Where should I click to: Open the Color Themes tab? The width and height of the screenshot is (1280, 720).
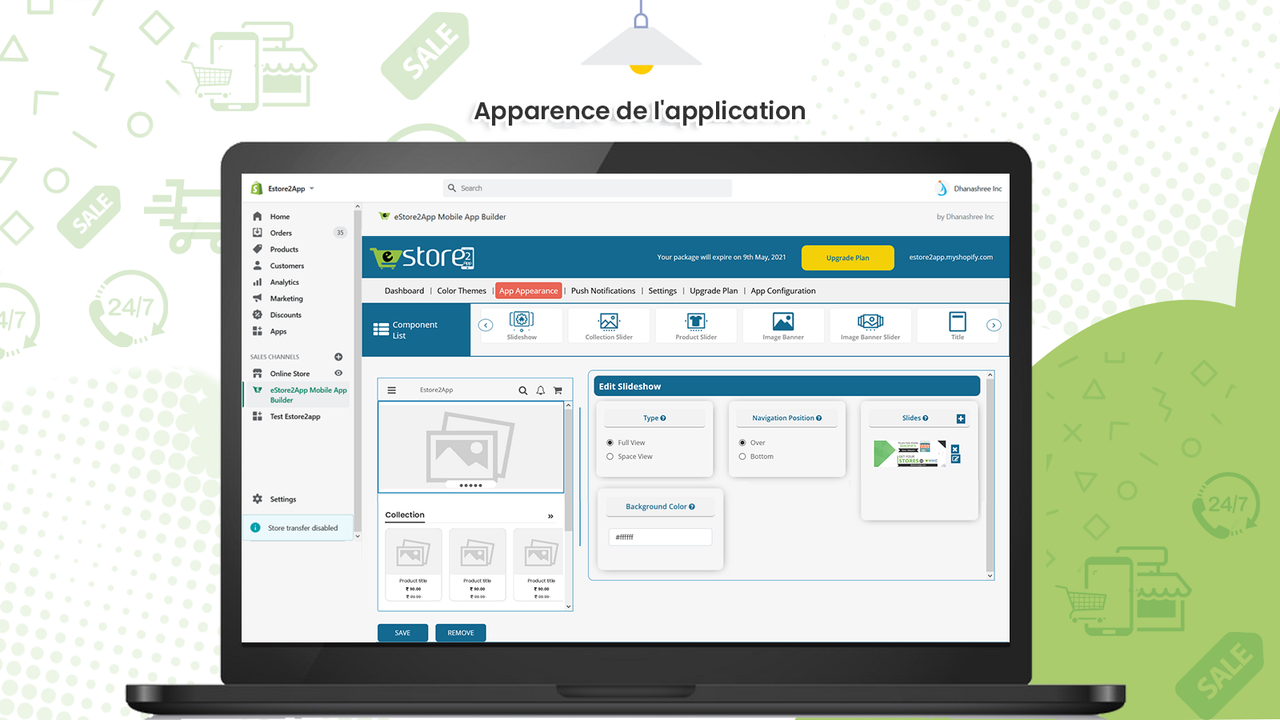[462, 291]
